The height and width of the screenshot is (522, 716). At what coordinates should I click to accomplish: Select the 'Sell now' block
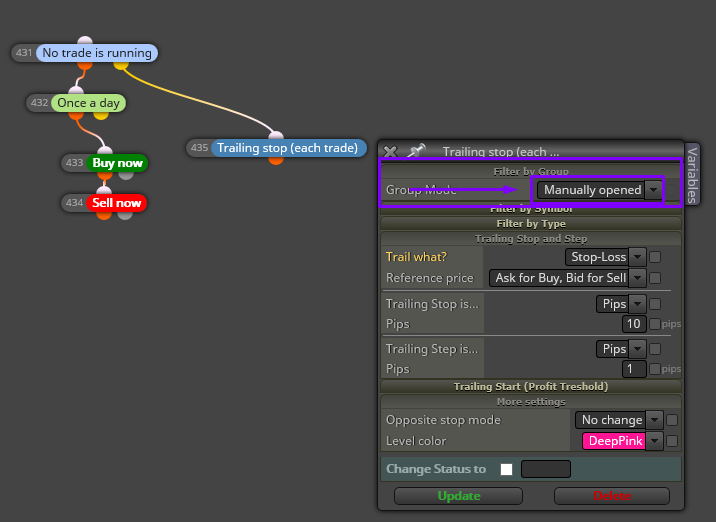click(x=116, y=203)
